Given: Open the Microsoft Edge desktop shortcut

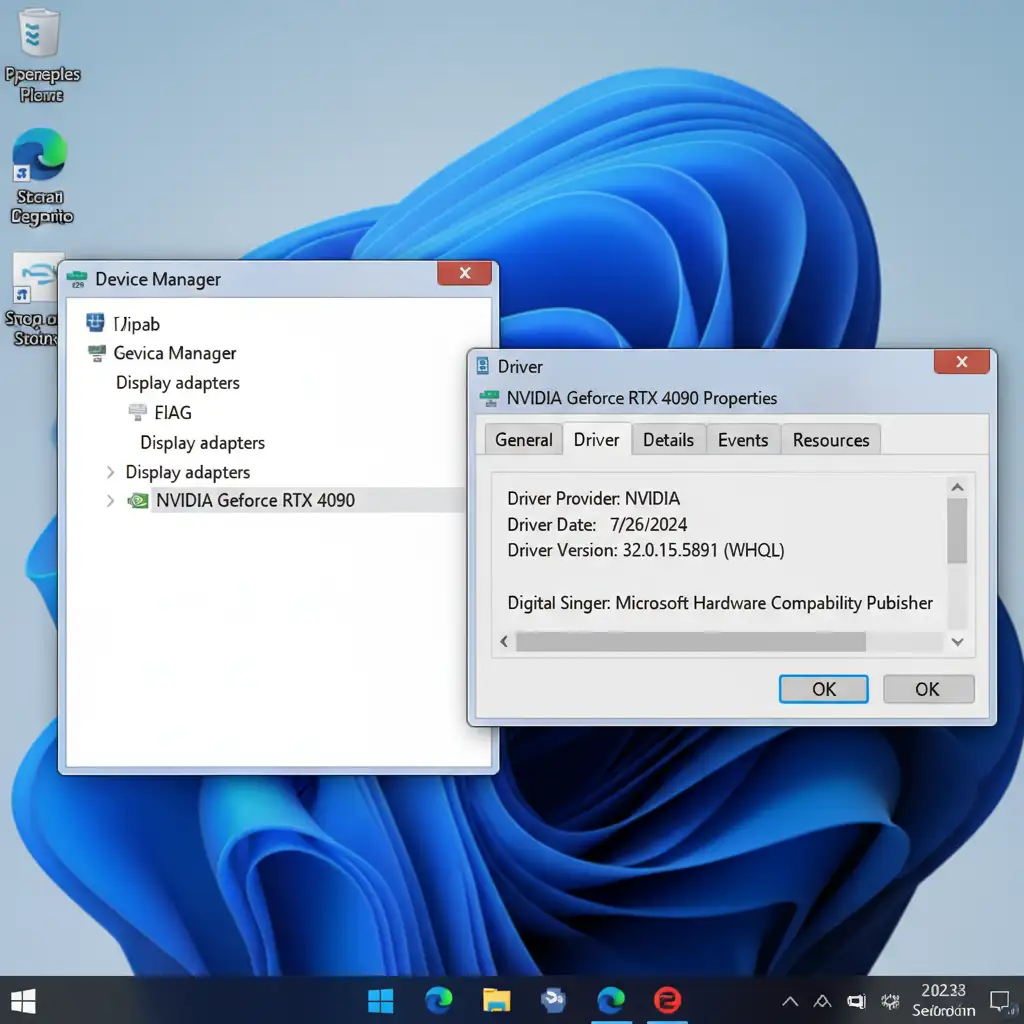Looking at the screenshot, I should 40,158.
